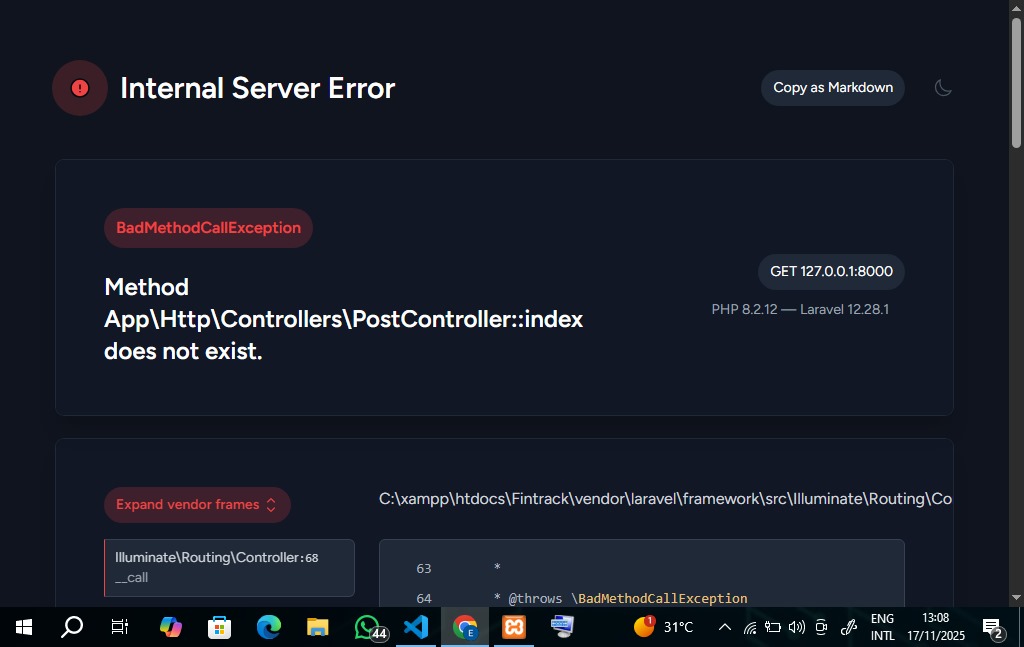Viewport: 1024px width, 647px height.
Task: Click Expand vendor frames
Action: (x=197, y=504)
